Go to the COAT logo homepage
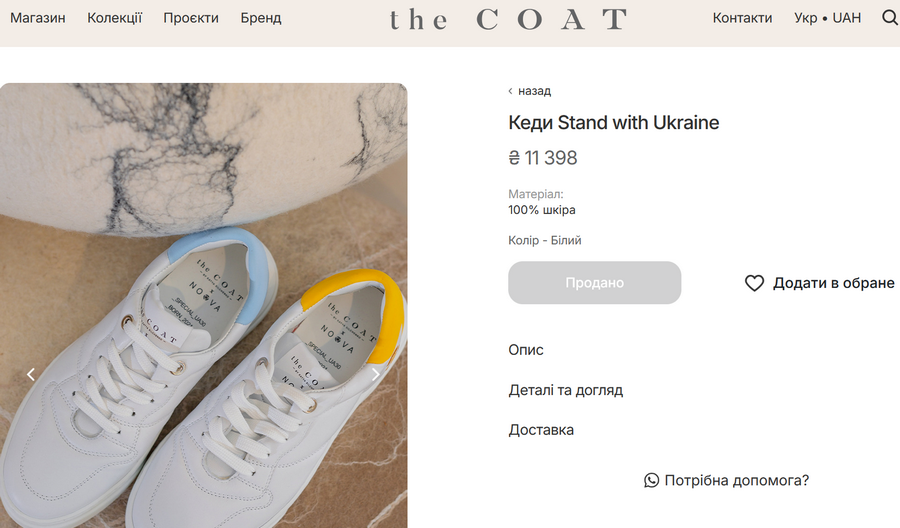Viewport: 900px width, 528px height. click(x=508, y=19)
